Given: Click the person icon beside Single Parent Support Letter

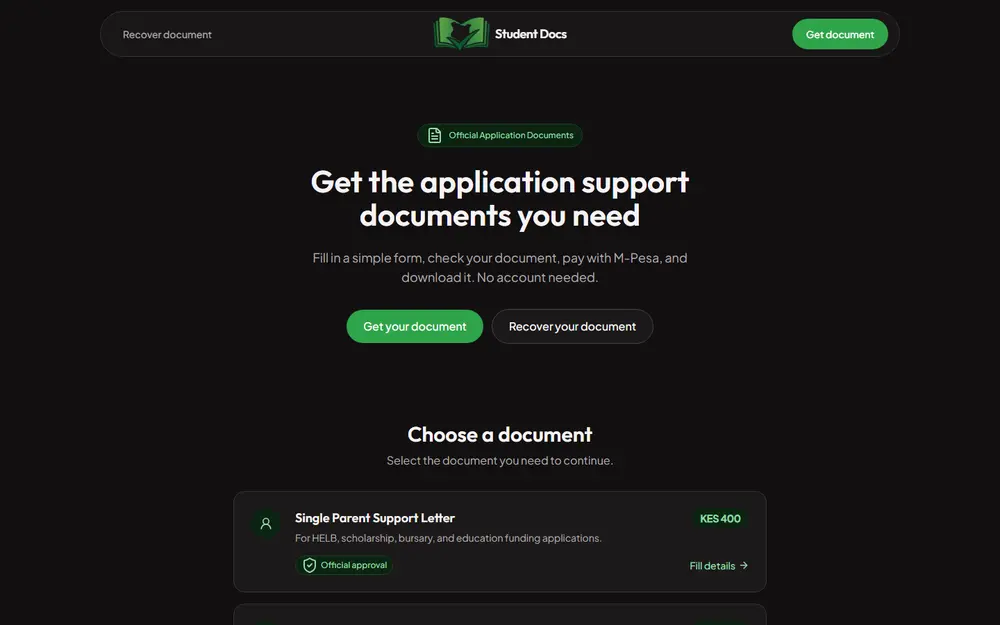Looking at the screenshot, I should point(266,524).
